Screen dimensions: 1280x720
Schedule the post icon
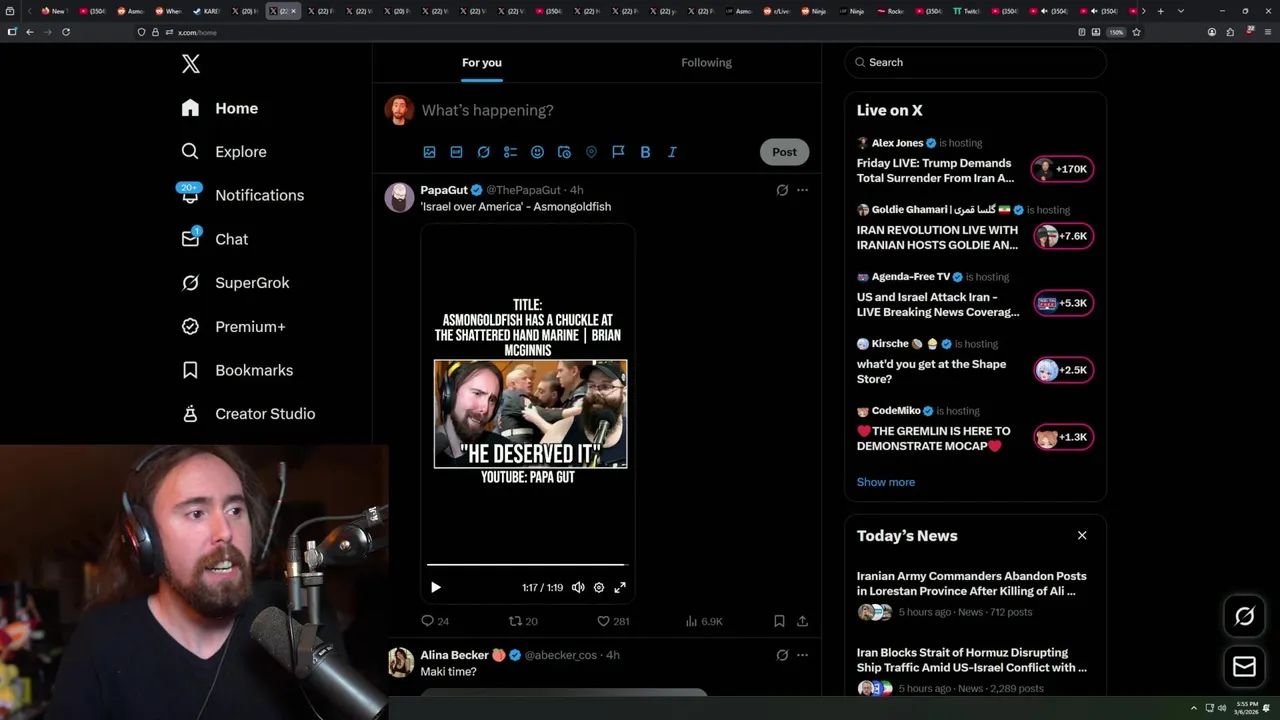click(564, 152)
